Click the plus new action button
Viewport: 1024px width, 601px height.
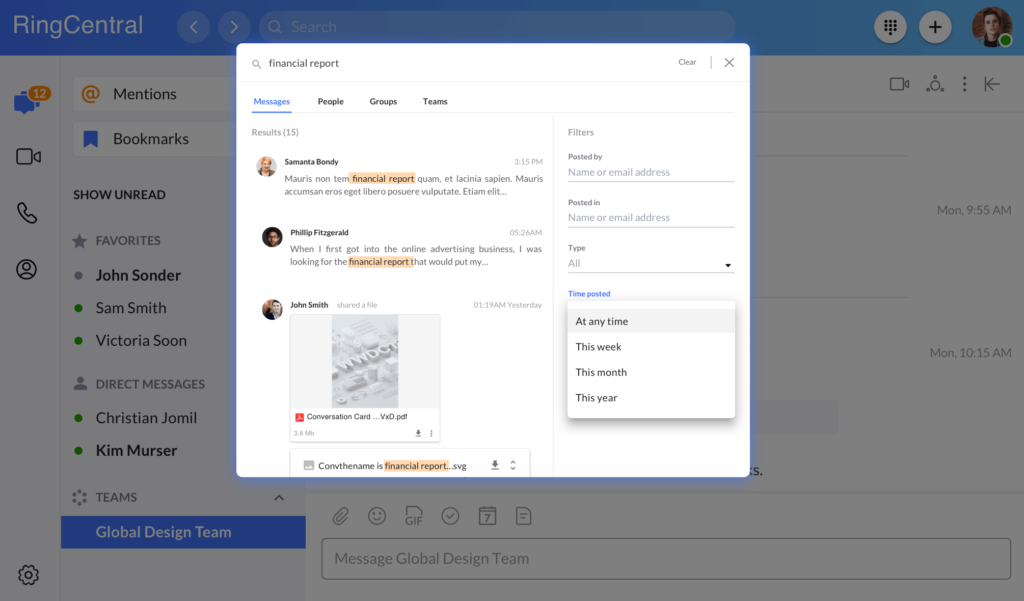[935, 27]
